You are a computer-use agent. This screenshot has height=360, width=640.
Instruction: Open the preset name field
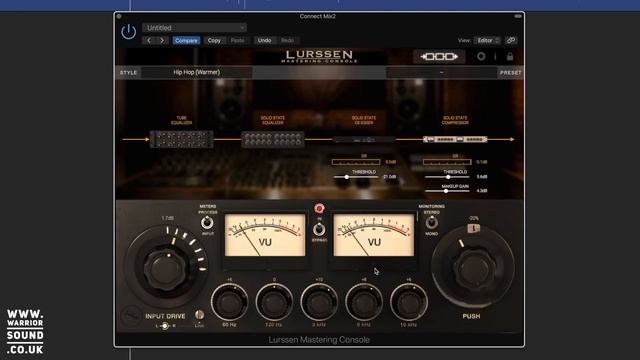pos(441,73)
